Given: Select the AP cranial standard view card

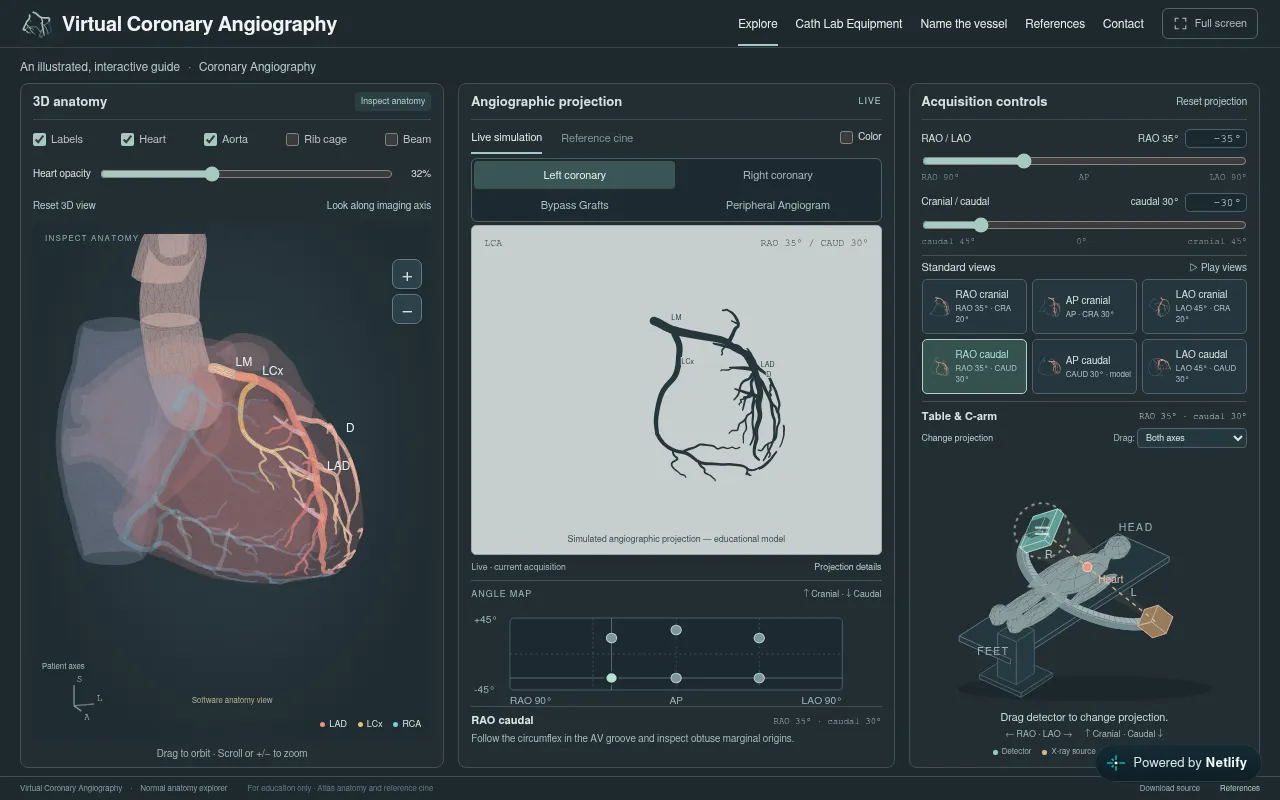Looking at the screenshot, I should click(1084, 307).
